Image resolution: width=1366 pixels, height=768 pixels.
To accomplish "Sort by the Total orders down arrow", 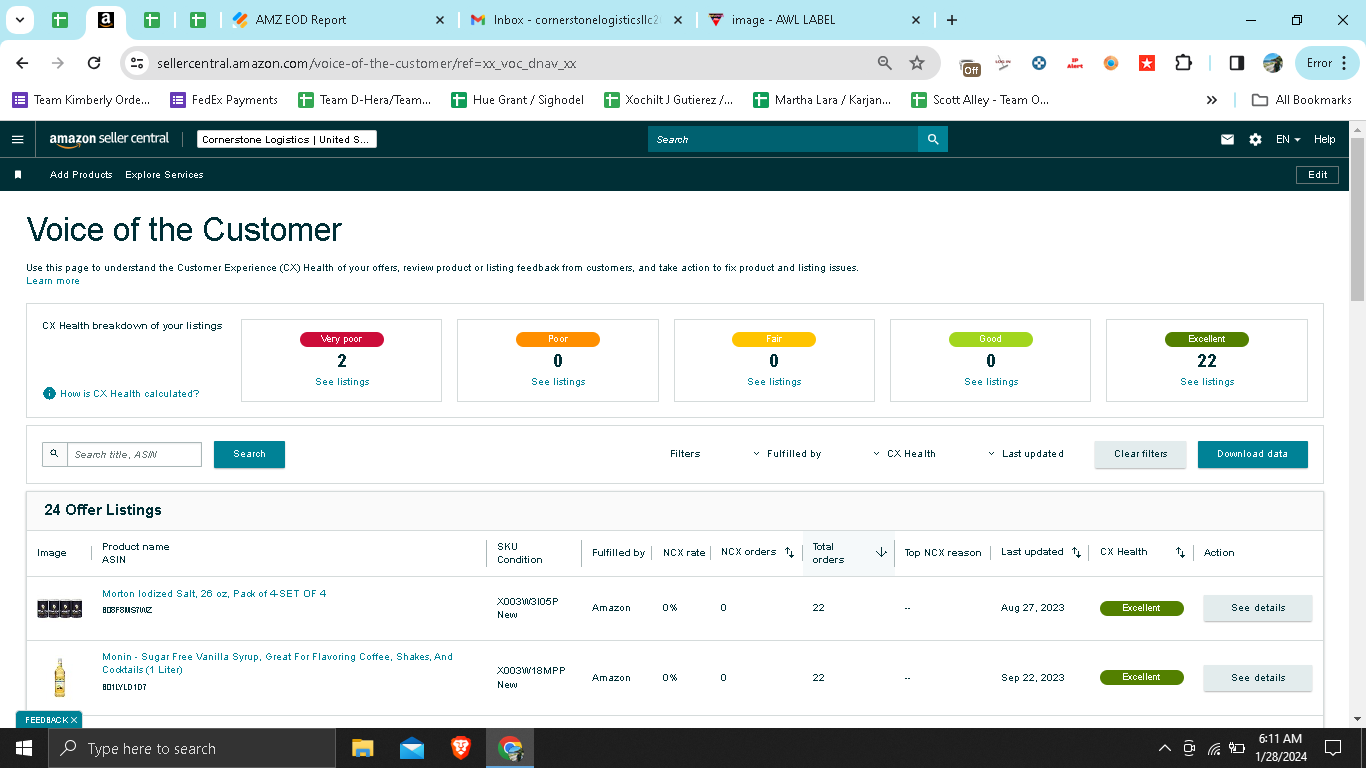I will coord(881,552).
